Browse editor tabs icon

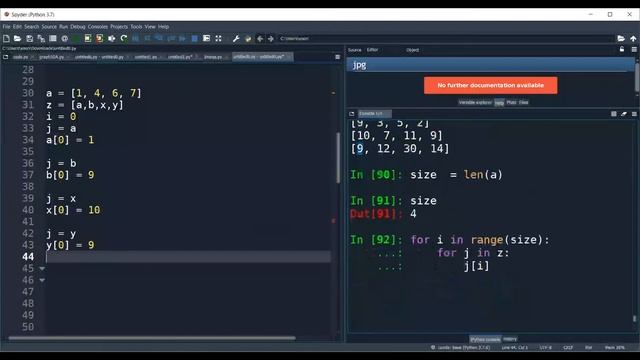pyautogui.click(x=6, y=57)
